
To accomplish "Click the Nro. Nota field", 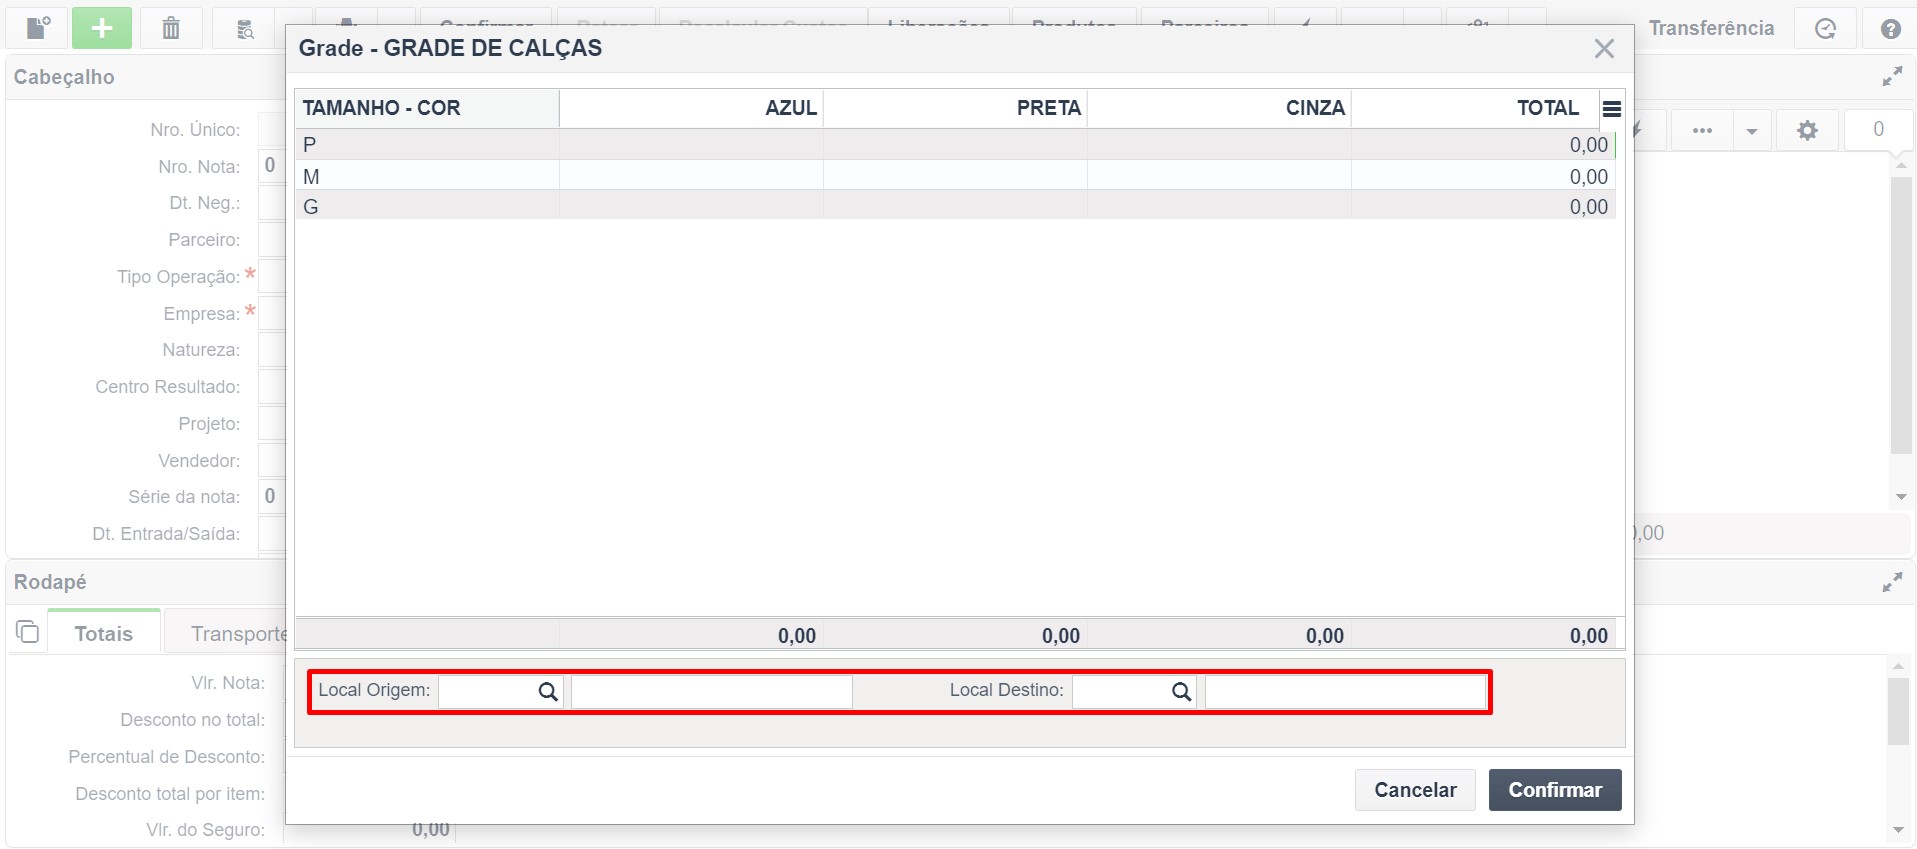I will (272, 166).
